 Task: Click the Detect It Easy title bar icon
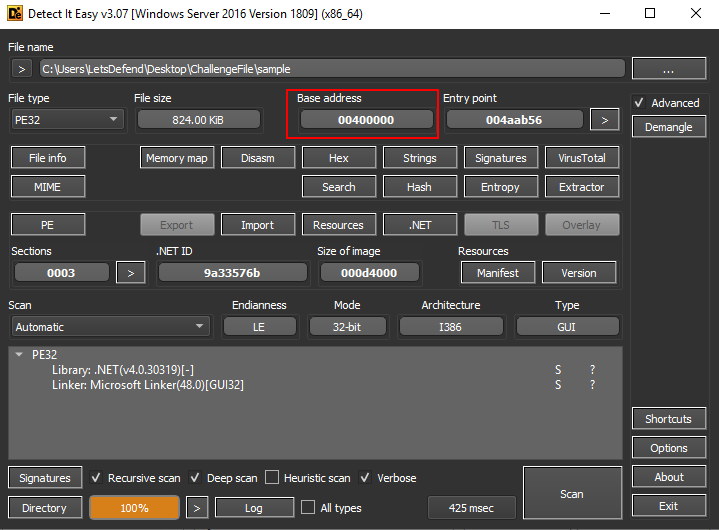coord(15,13)
